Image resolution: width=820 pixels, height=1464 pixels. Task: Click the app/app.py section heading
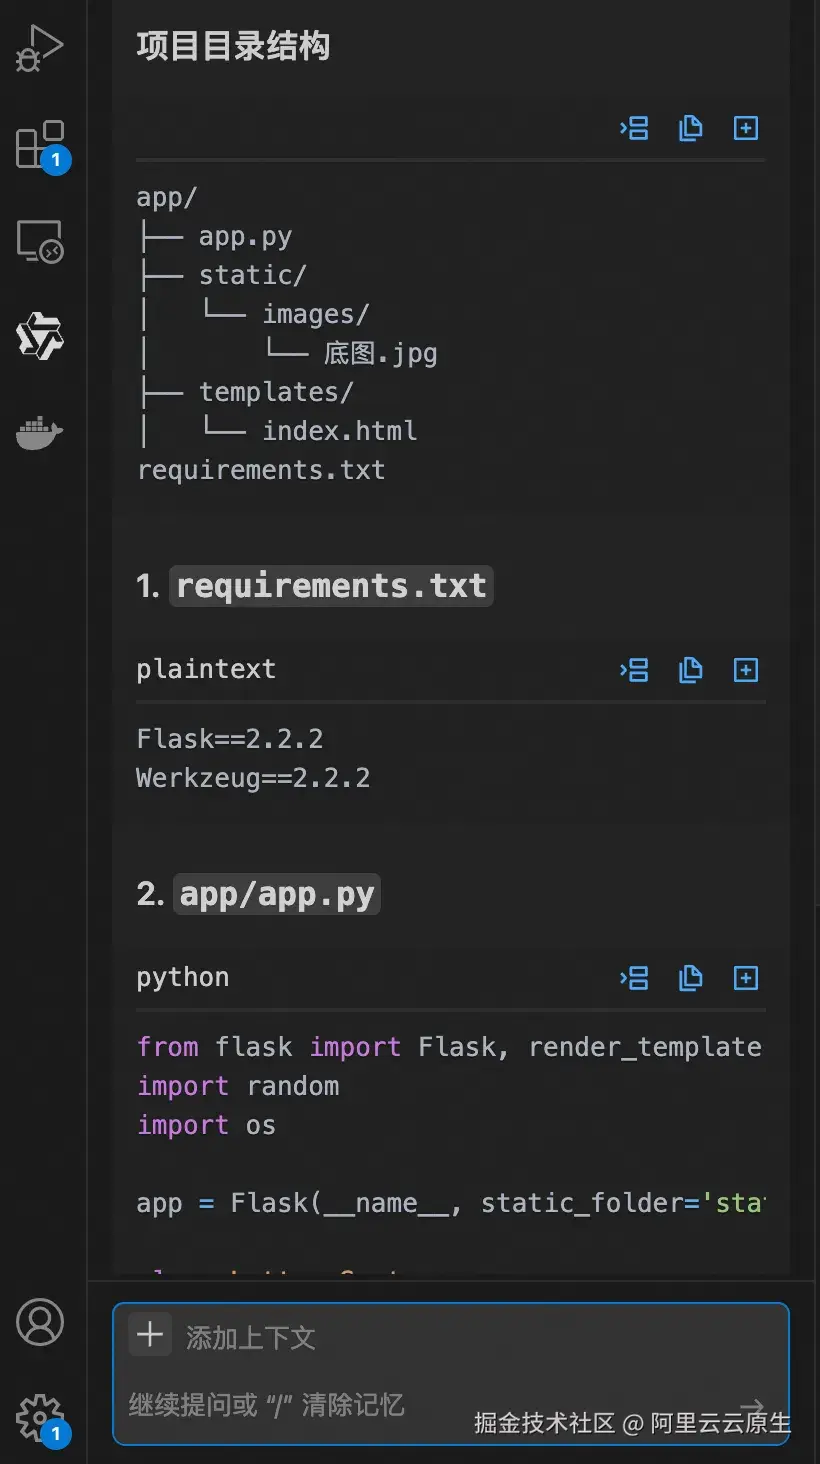pyautogui.click(x=277, y=894)
